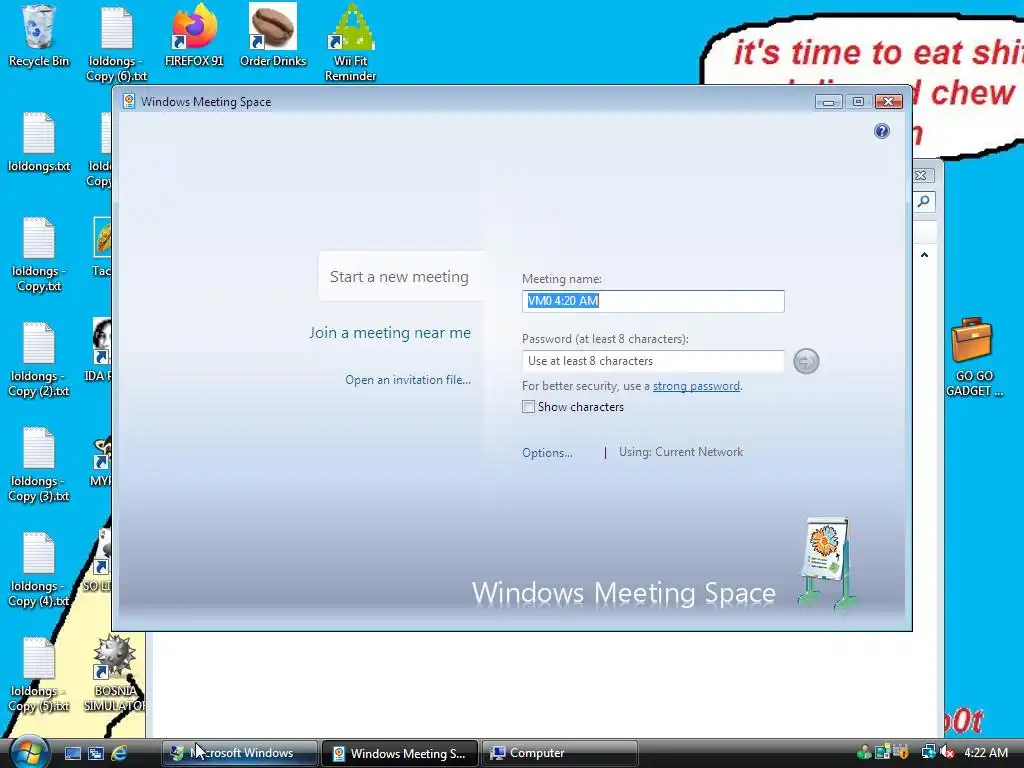The height and width of the screenshot is (768, 1024).
Task: Click the Show Desktop quick launch icon
Action: pos(72,753)
